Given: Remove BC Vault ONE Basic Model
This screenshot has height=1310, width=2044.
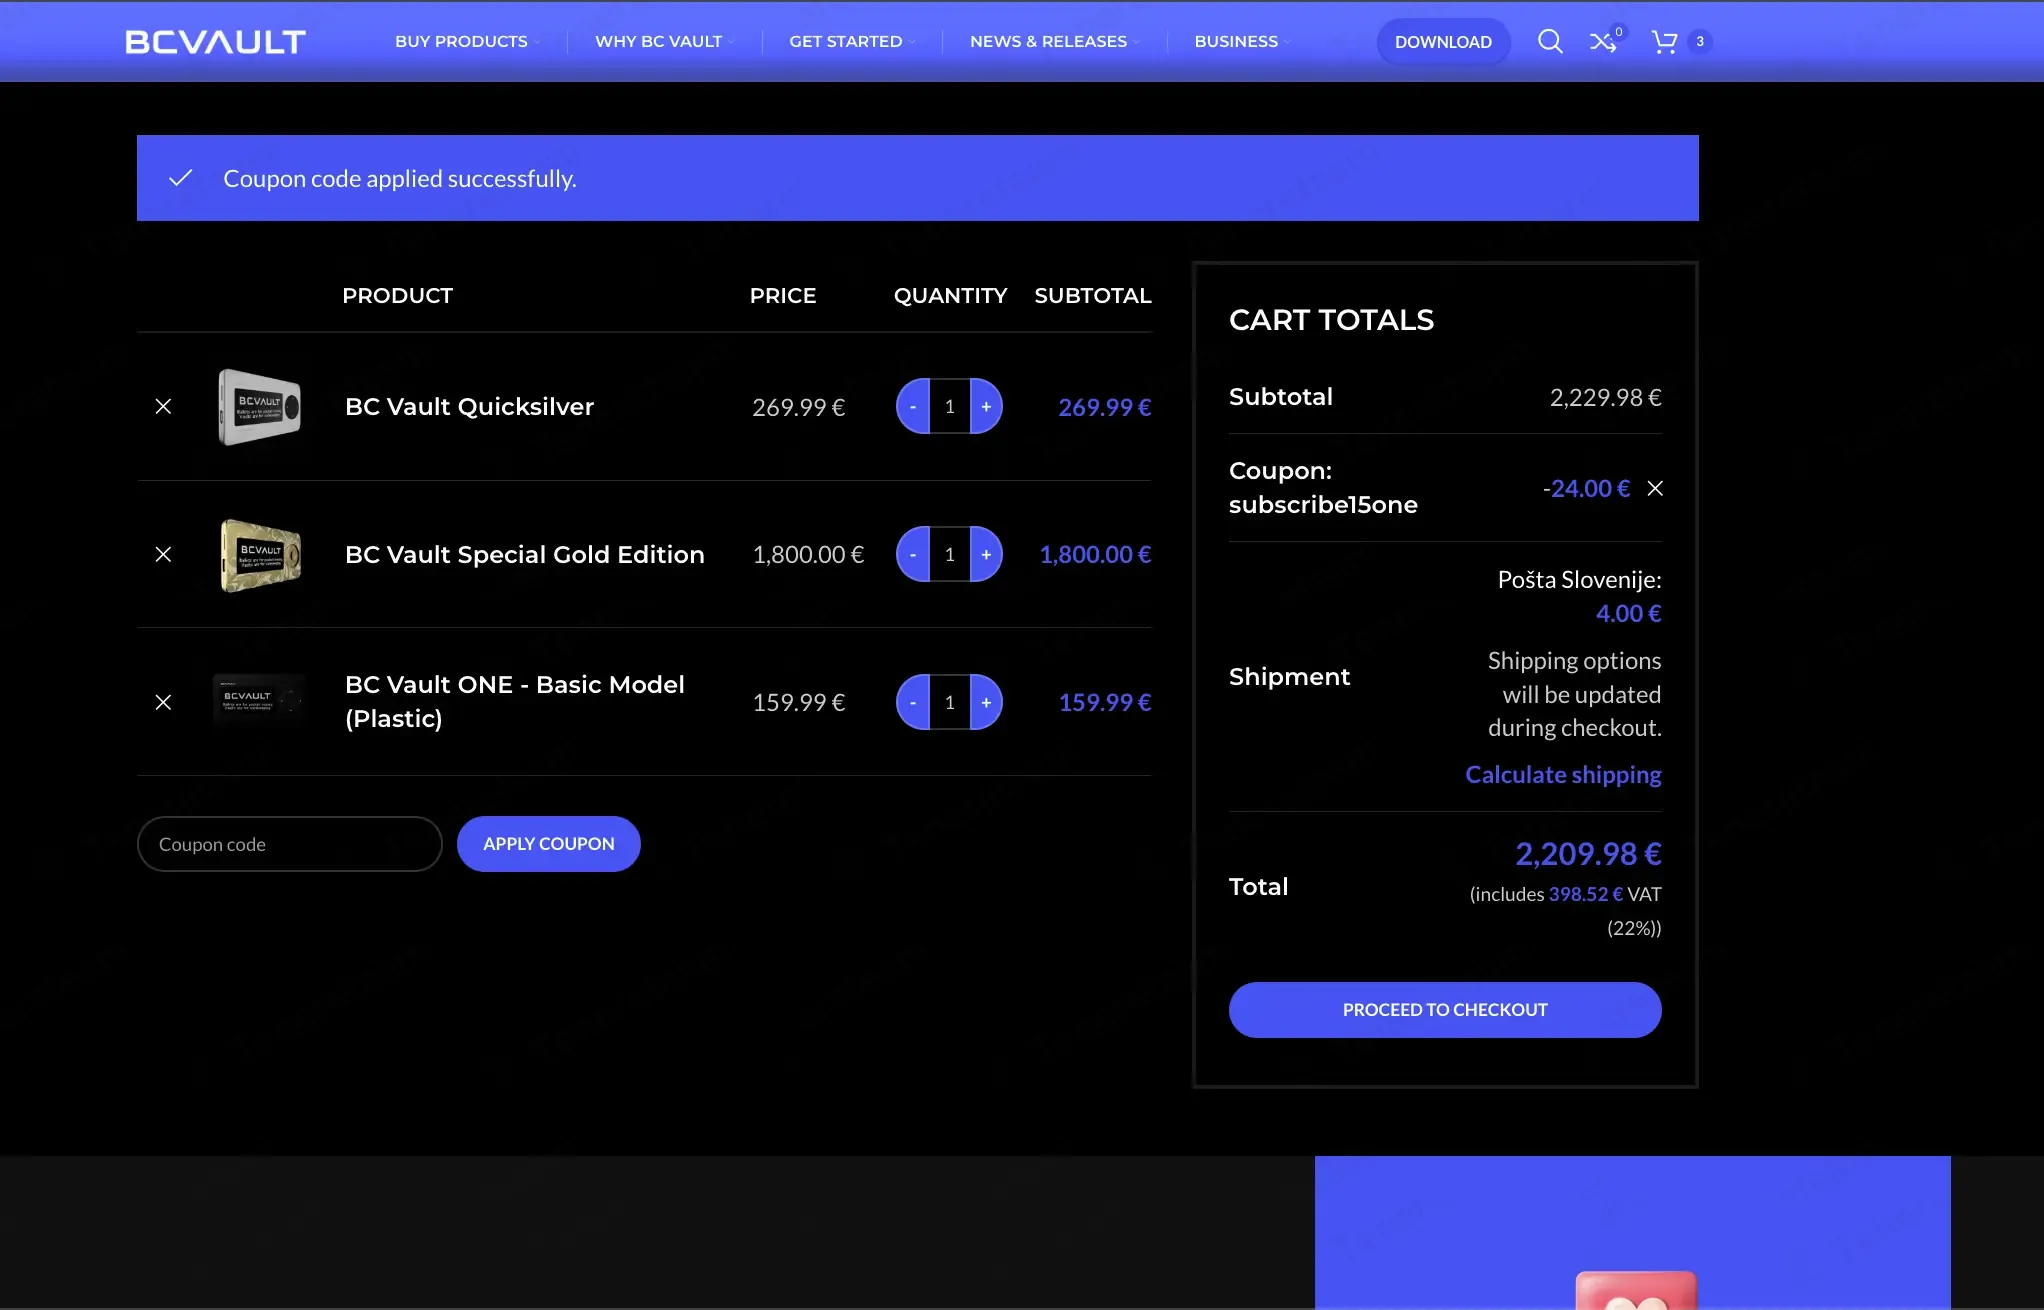Looking at the screenshot, I should [x=163, y=702].
